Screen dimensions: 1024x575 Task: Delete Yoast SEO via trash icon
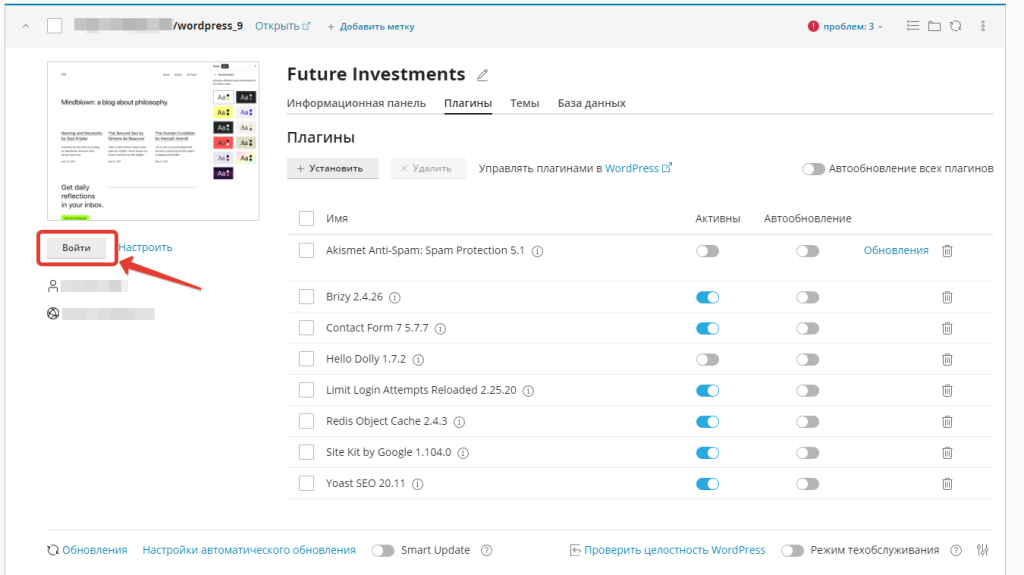click(x=948, y=484)
